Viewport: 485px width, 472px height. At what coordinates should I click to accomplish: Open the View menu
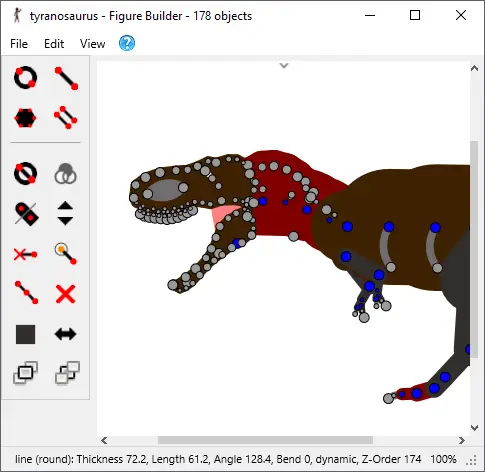(92, 44)
